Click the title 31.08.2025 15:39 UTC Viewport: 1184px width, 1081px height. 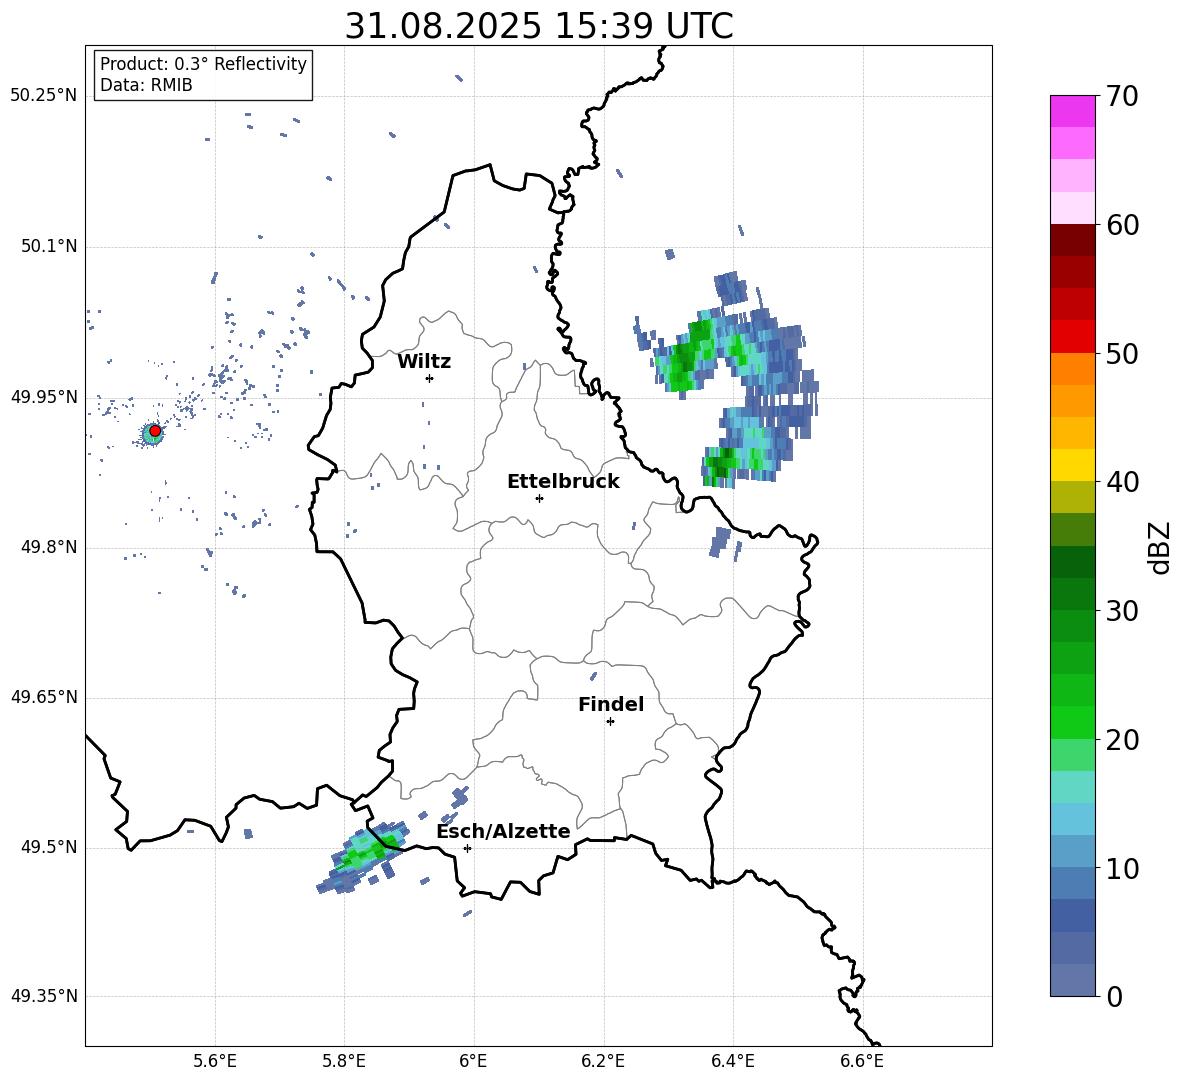pyautogui.click(x=539, y=26)
